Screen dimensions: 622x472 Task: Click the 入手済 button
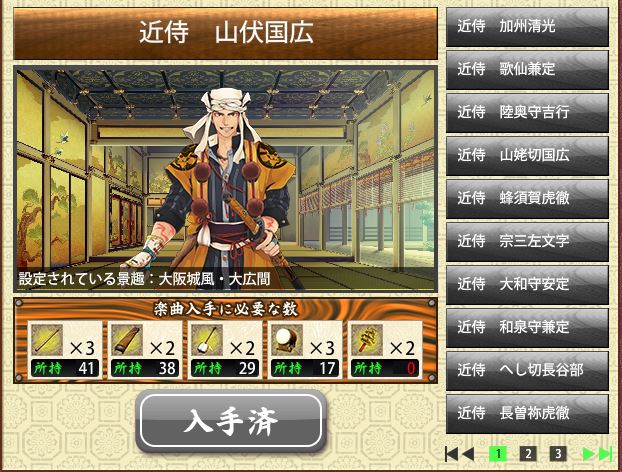tap(231, 421)
